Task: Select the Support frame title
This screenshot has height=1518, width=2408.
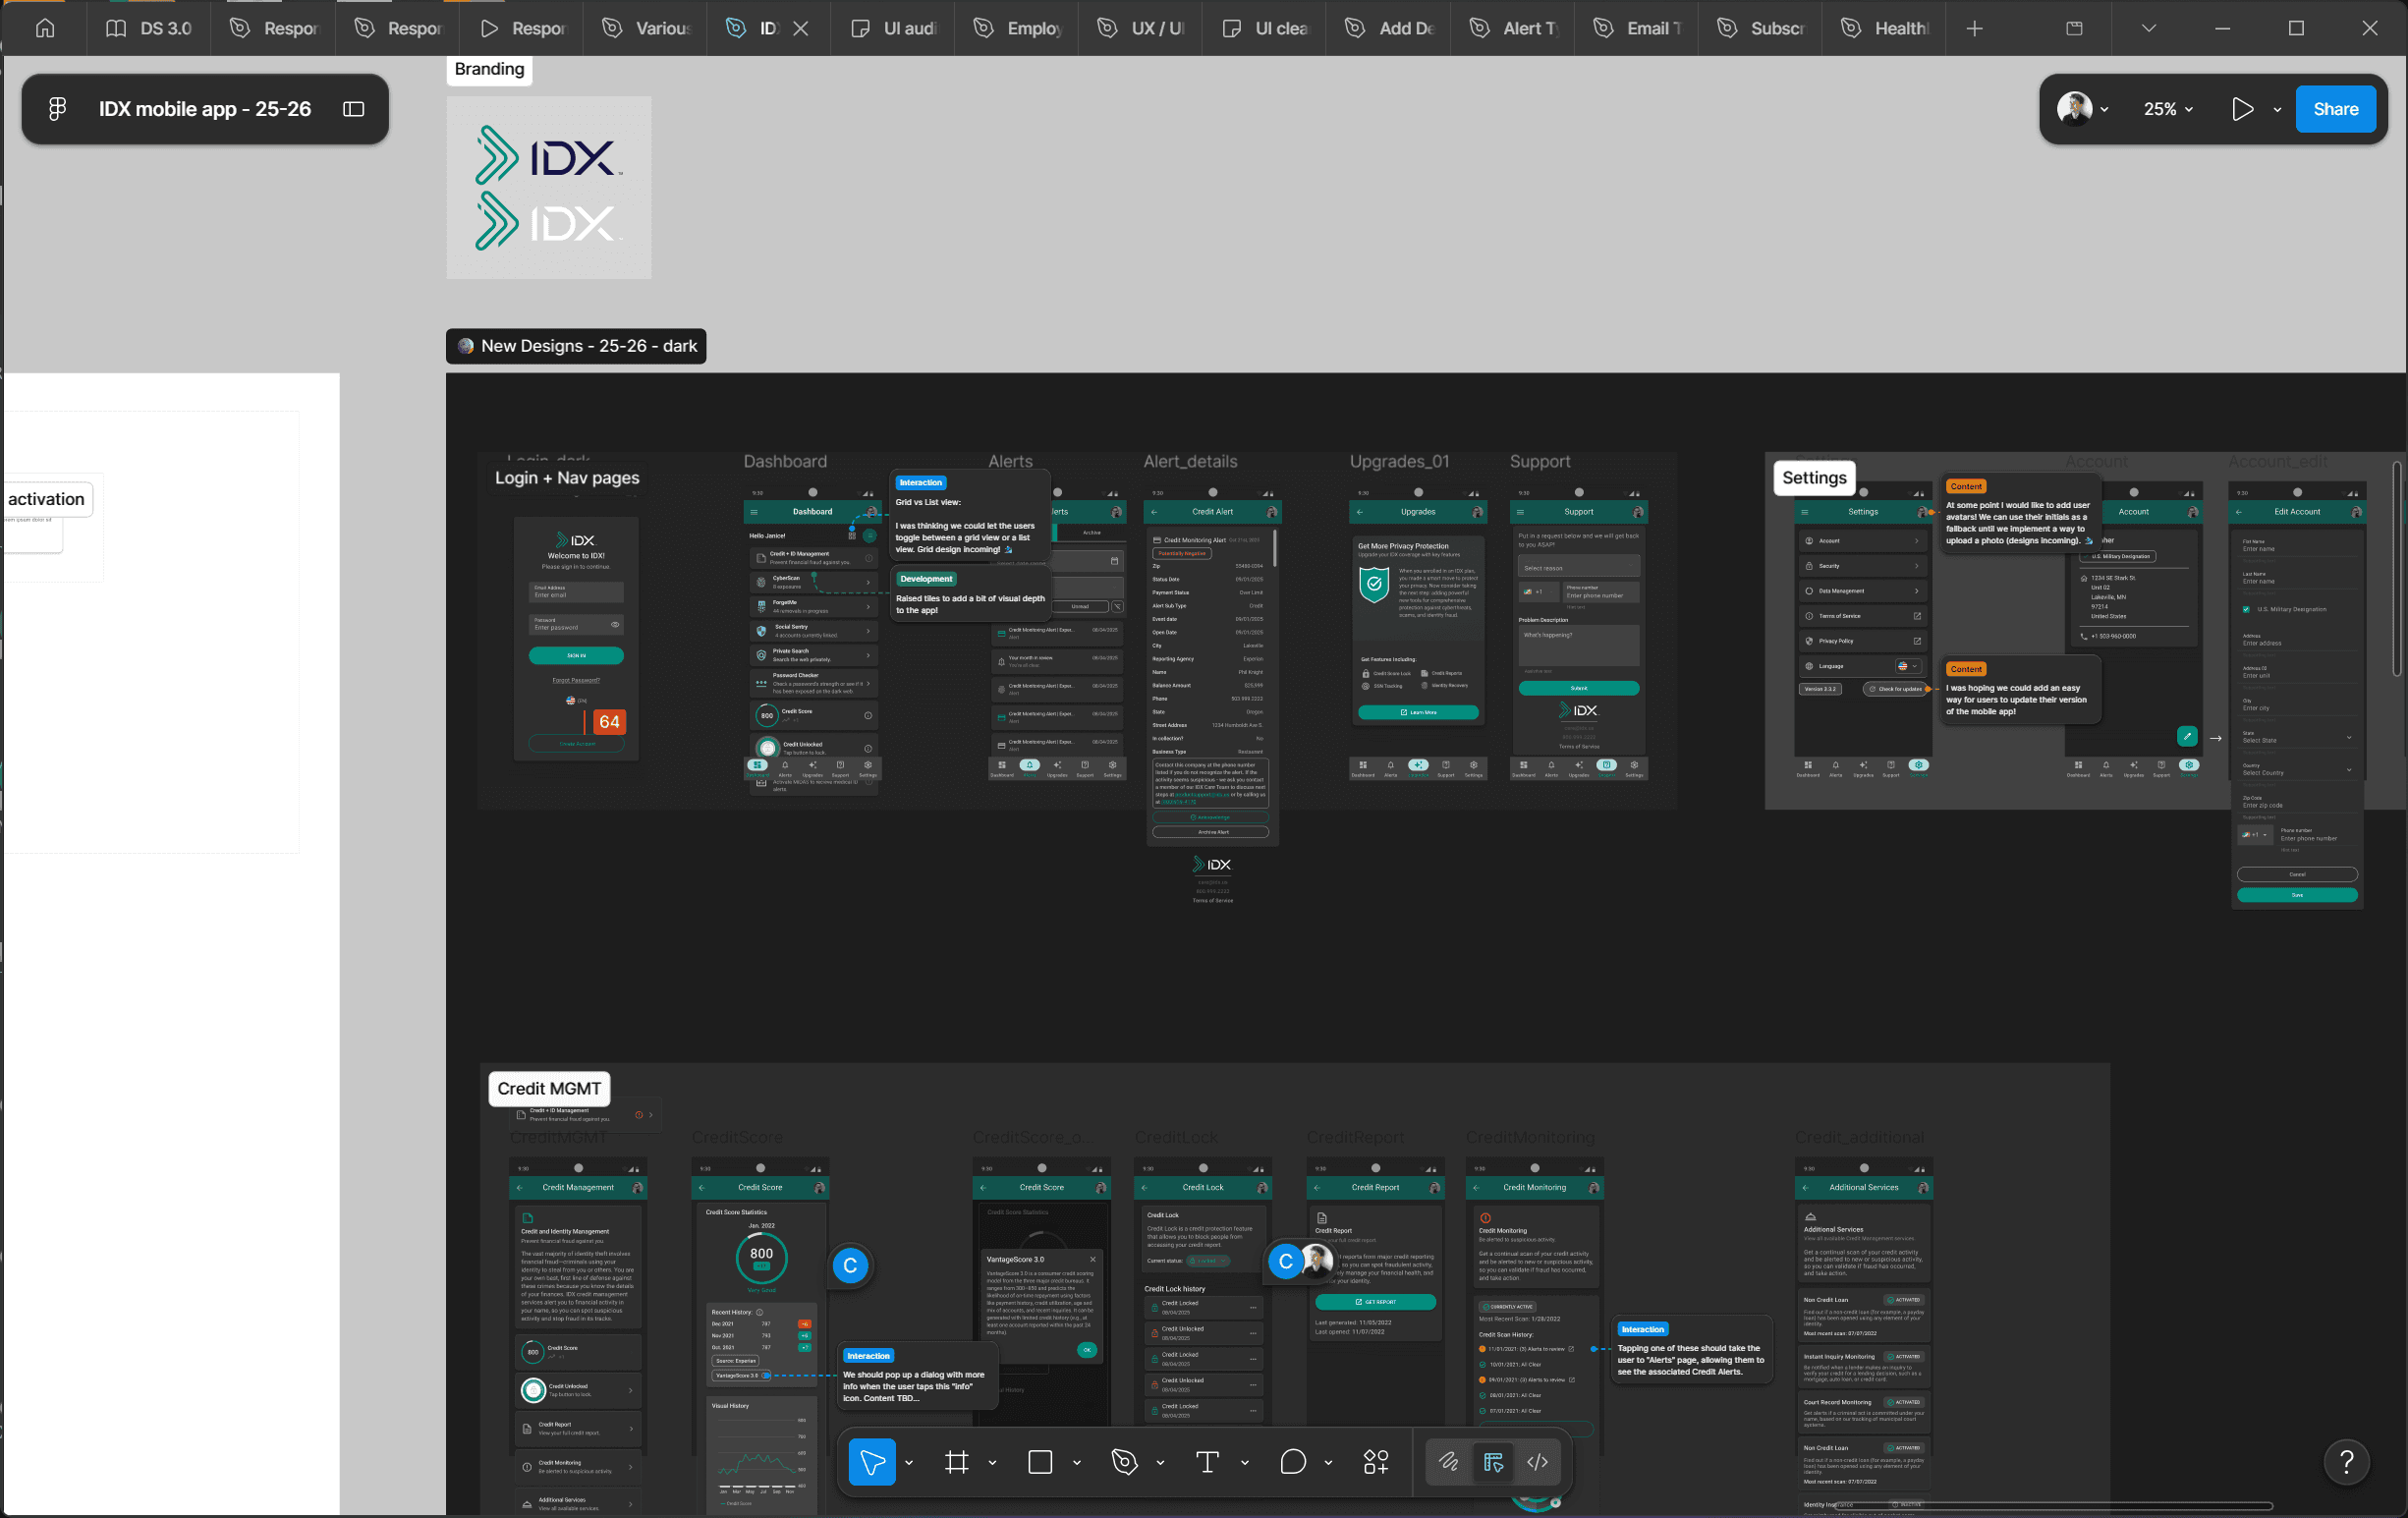Action: point(1540,461)
